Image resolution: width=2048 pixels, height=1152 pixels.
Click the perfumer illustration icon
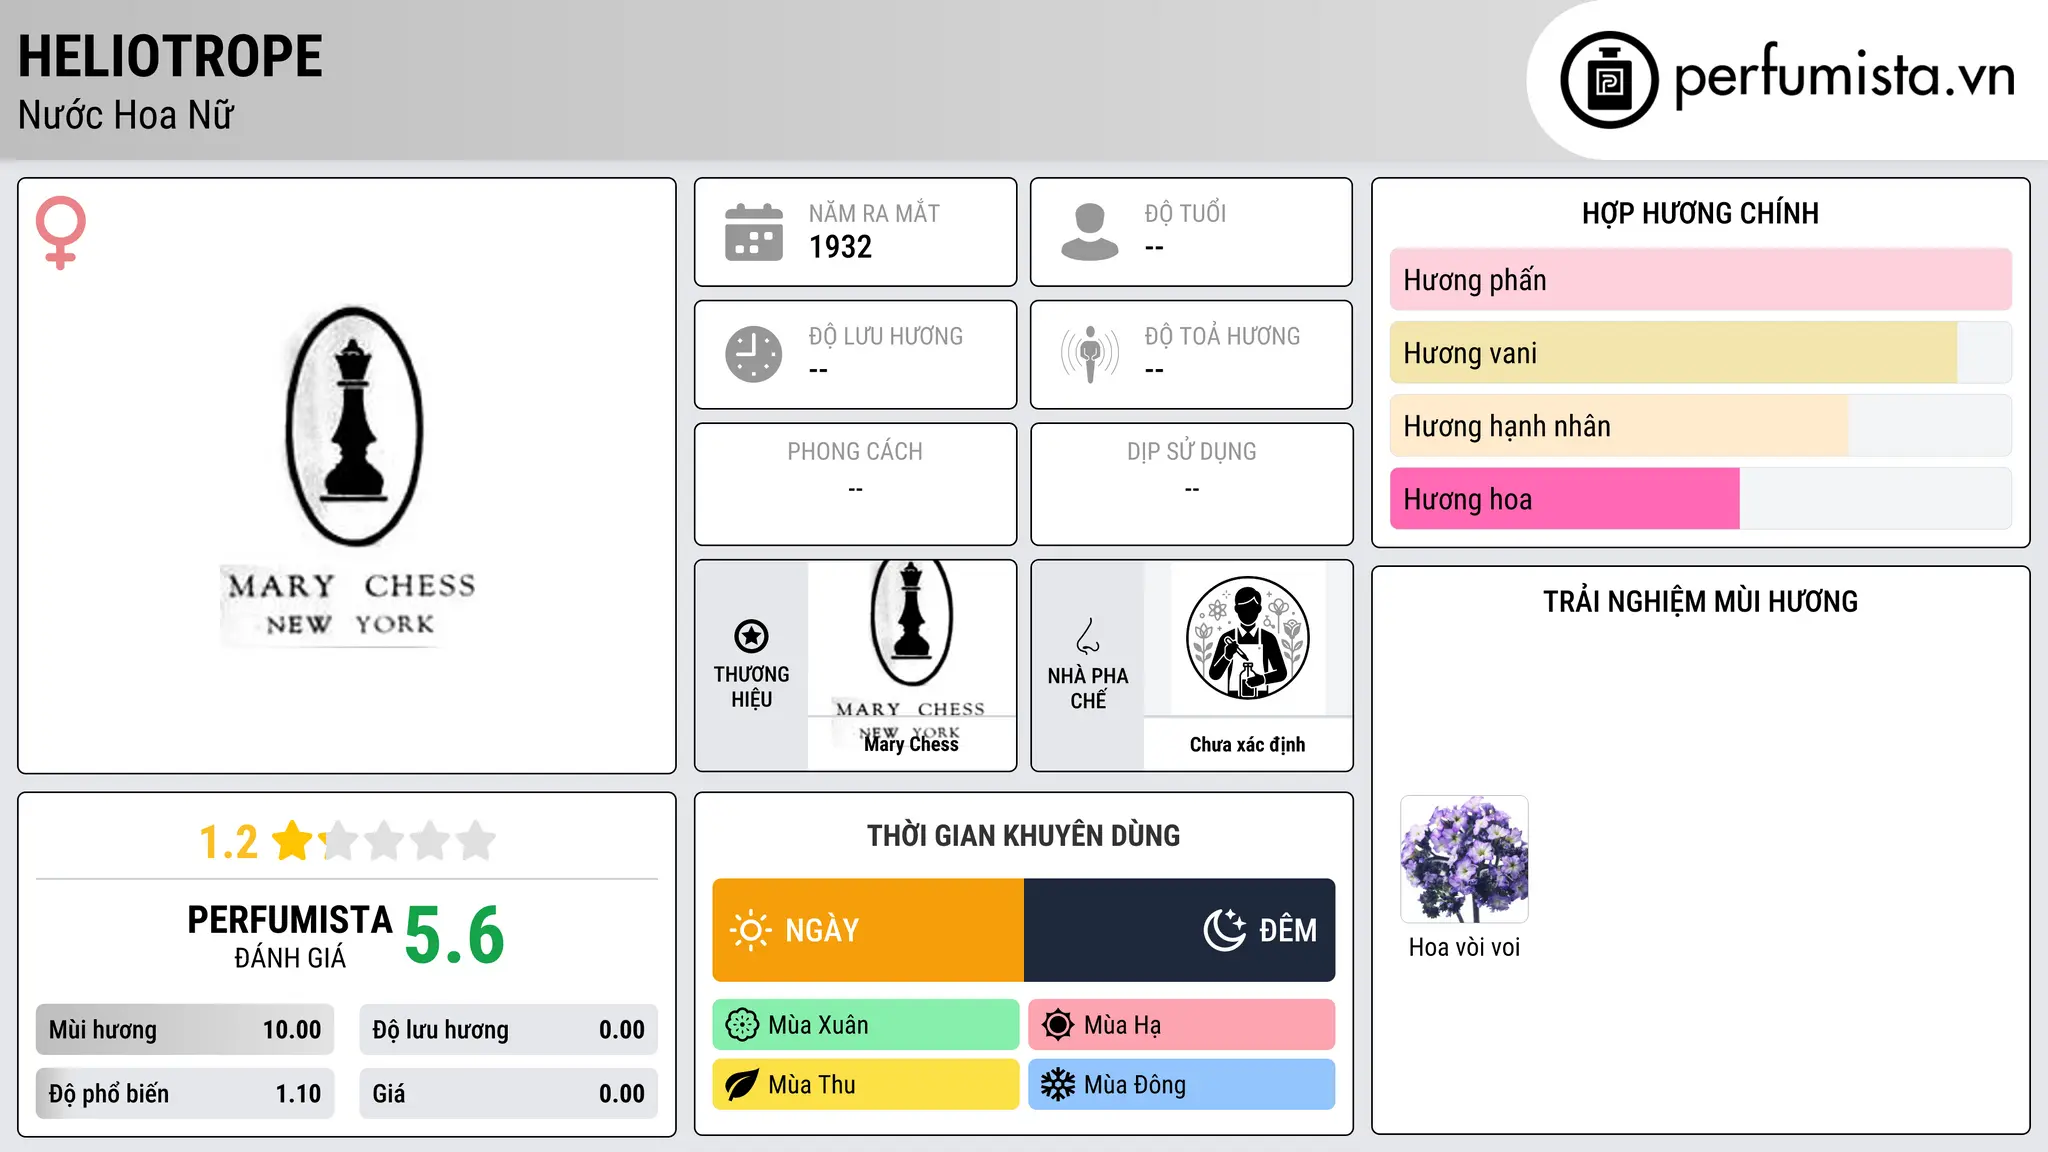coord(1247,638)
